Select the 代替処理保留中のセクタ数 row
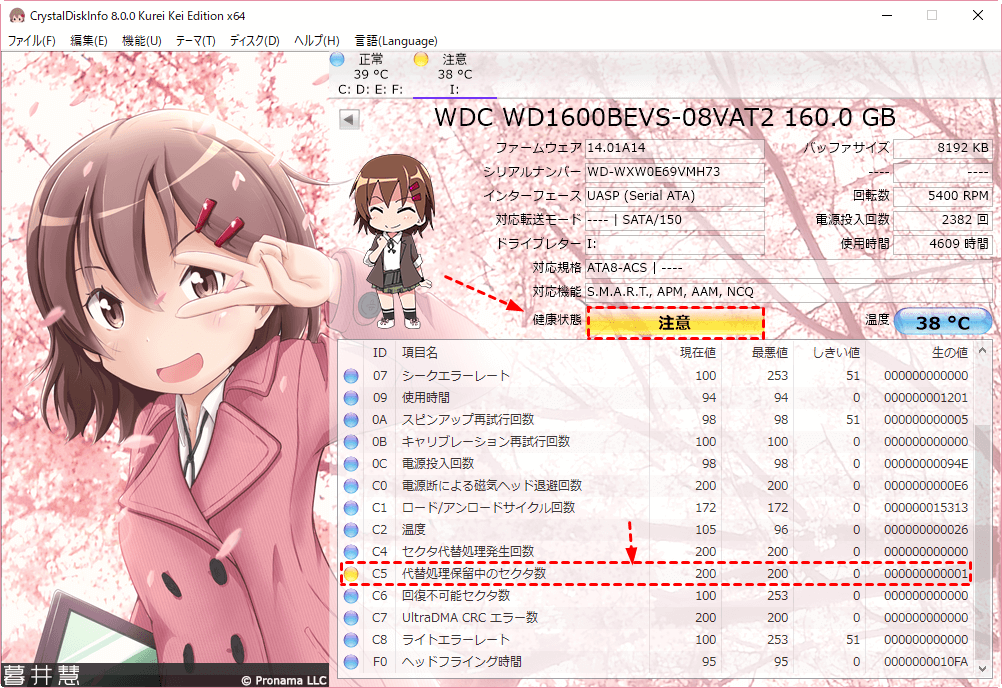 (x=656, y=574)
